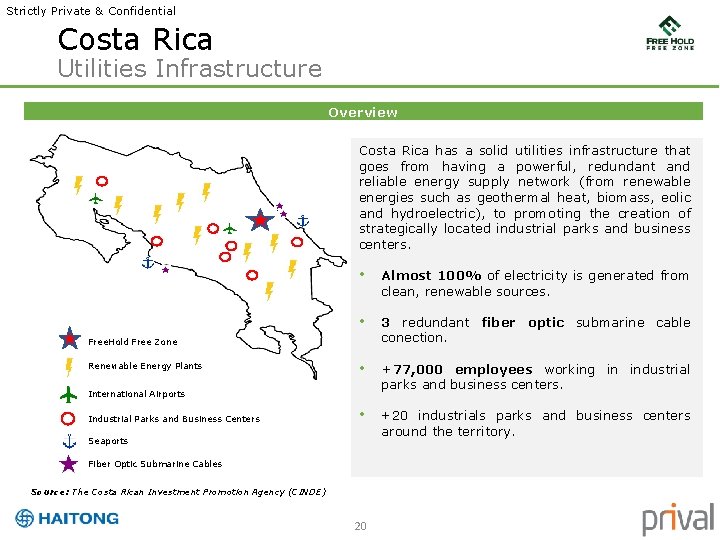Click the northernmost lightning bolt on the map
720x540 pixels.
coord(206,192)
